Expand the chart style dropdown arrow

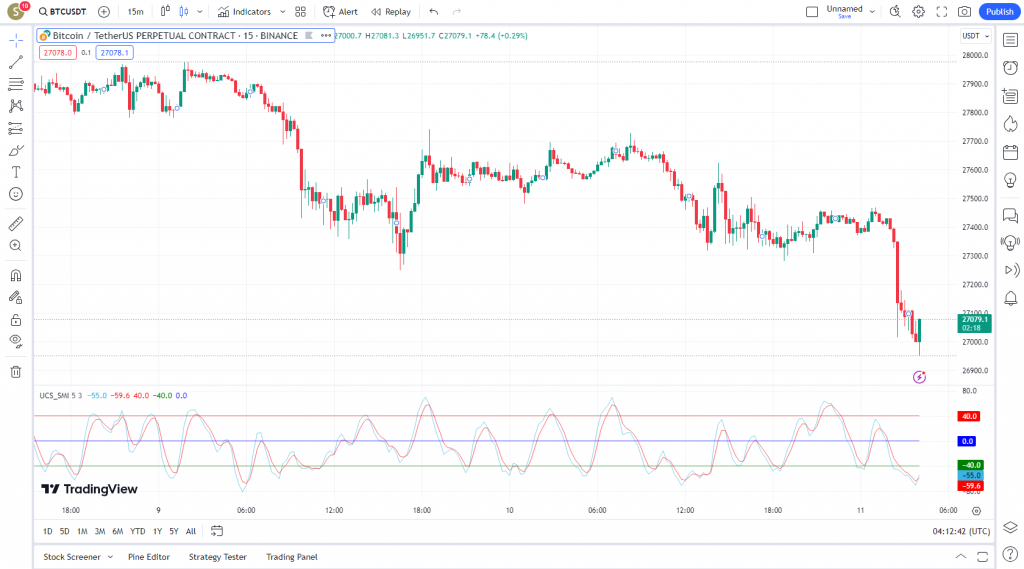[x=200, y=12]
